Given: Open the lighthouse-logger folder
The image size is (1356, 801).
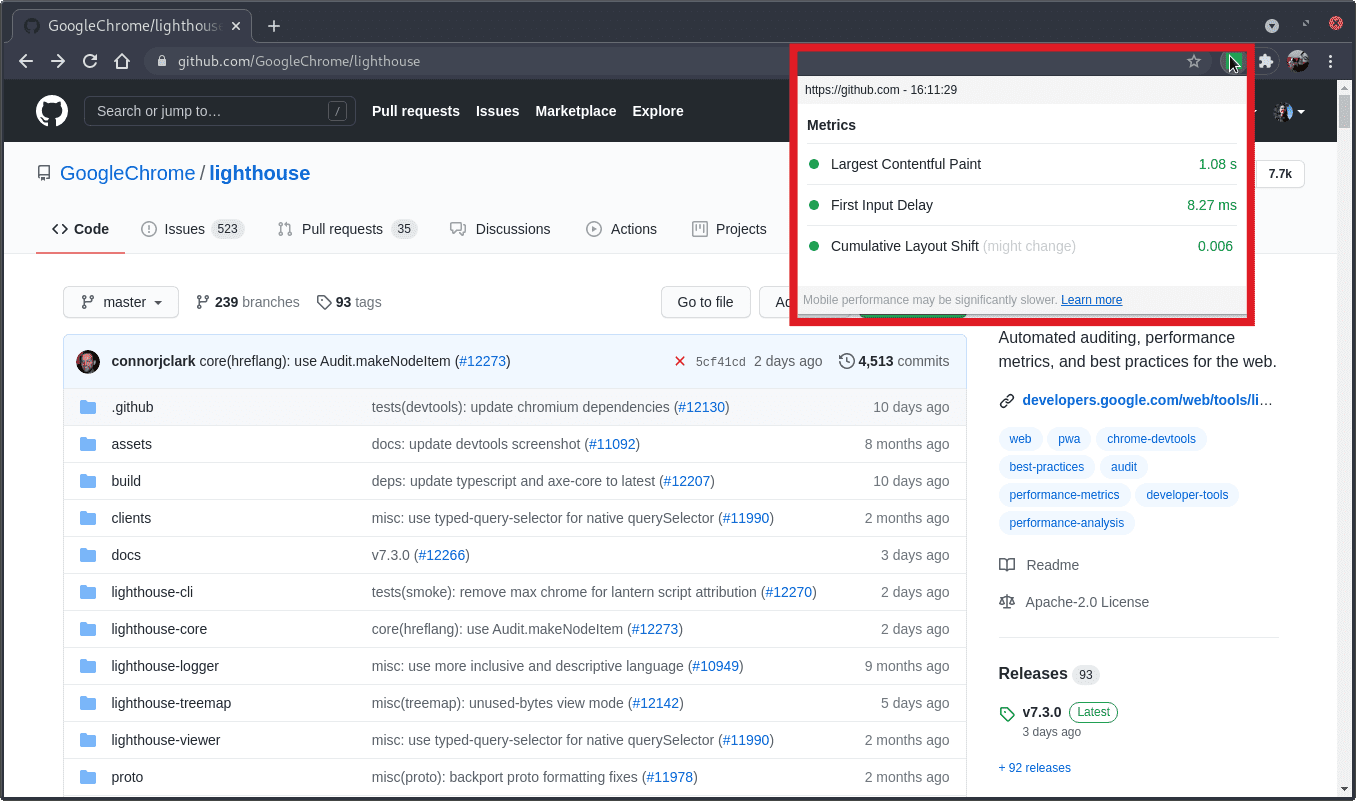Looking at the screenshot, I should click(165, 666).
